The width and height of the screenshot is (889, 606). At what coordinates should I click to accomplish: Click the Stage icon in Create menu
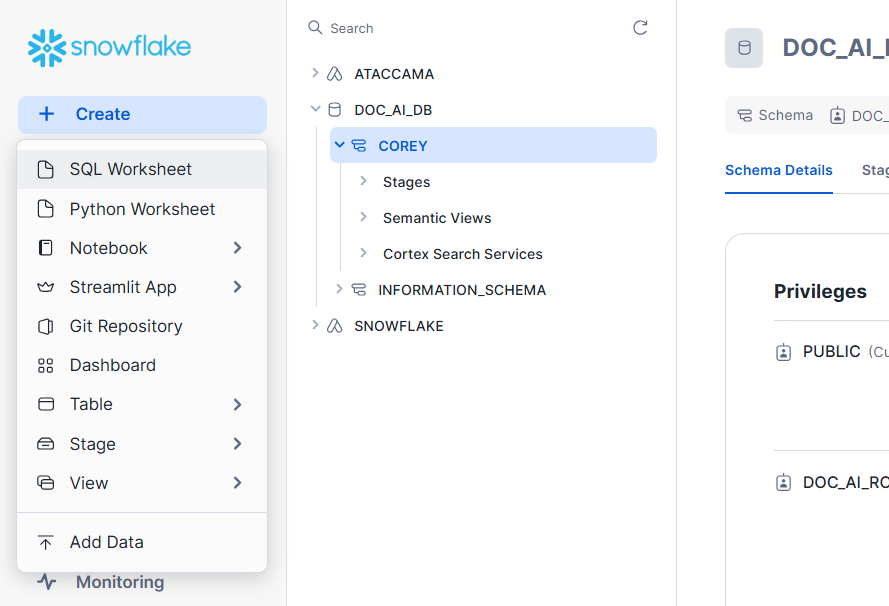tap(46, 443)
